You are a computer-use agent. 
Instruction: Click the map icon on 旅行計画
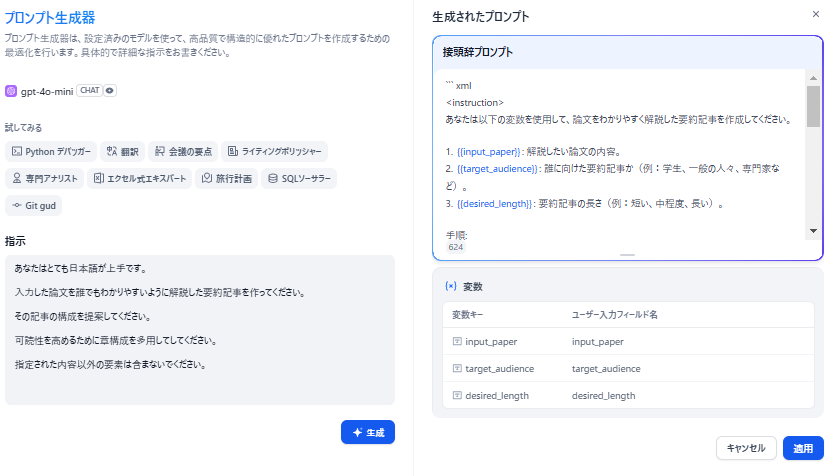coord(207,178)
